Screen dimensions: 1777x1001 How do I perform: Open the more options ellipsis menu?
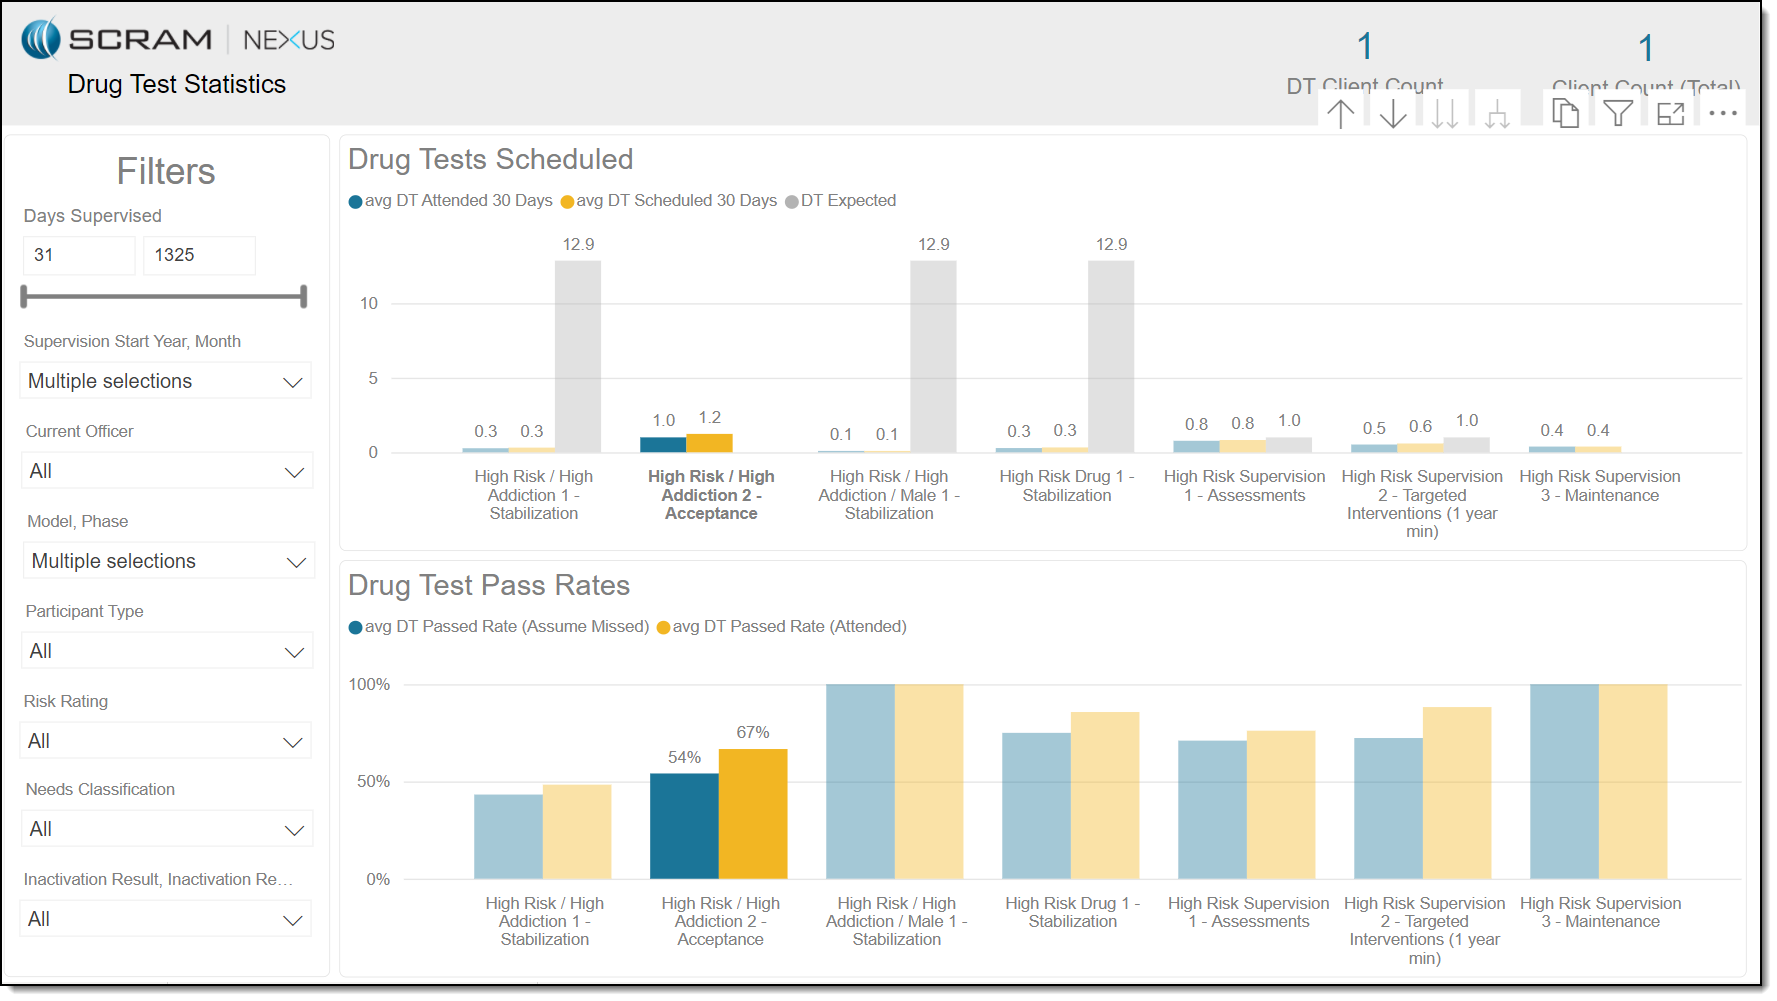[1723, 114]
